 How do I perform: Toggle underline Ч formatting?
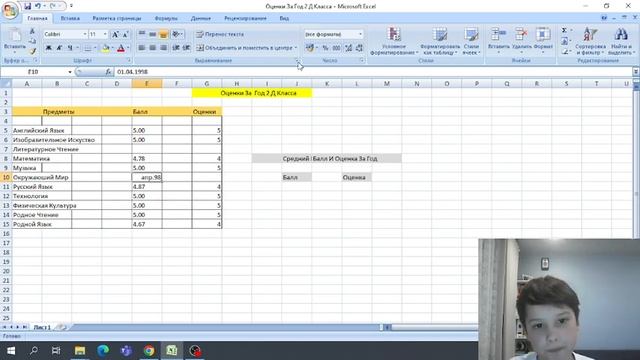(x=70, y=48)
